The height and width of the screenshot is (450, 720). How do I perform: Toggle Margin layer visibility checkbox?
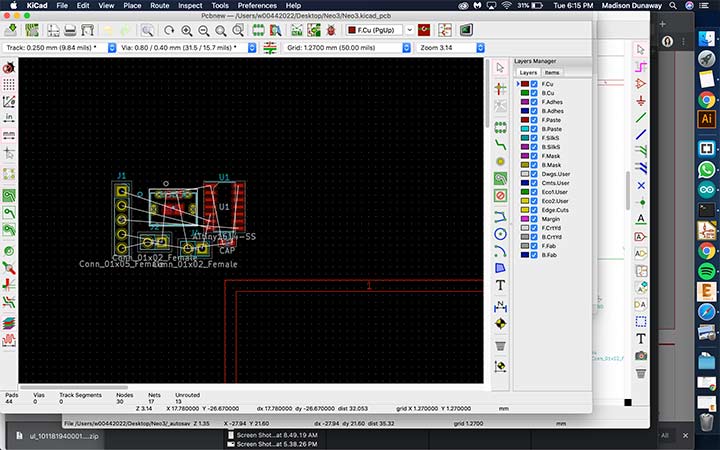pos(534,219)
